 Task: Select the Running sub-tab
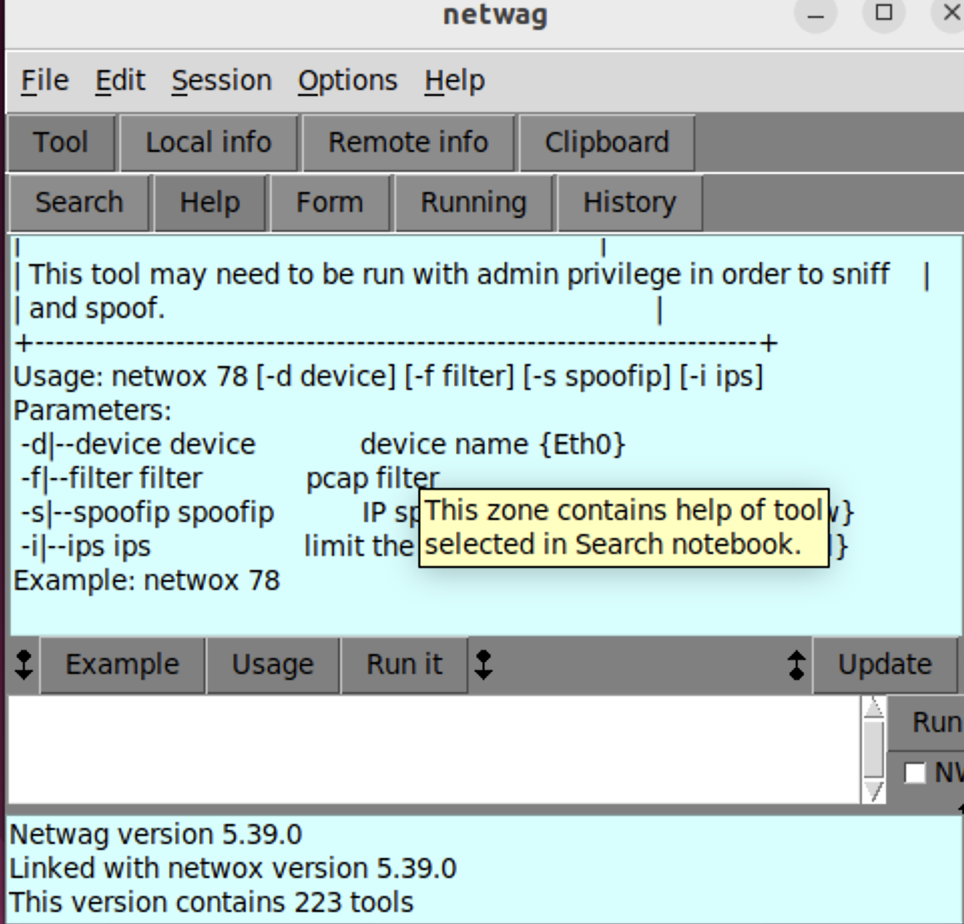coord(473,202)
